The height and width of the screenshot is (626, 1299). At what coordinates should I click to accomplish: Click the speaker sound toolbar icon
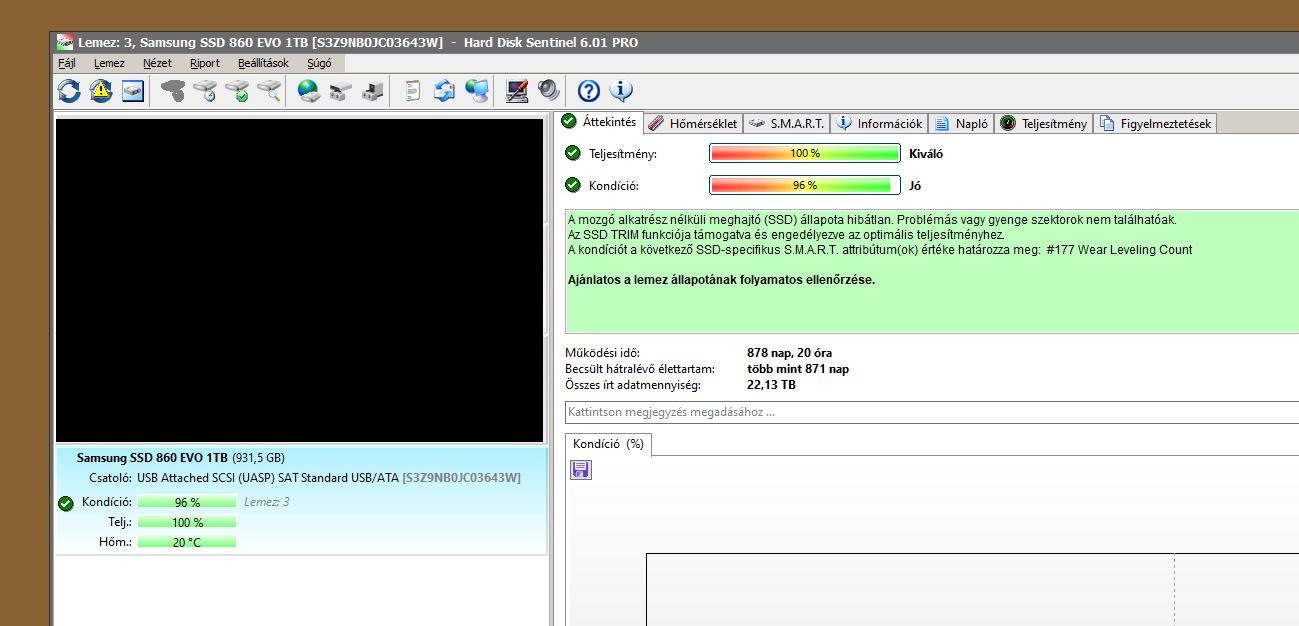tap(549, 91)
